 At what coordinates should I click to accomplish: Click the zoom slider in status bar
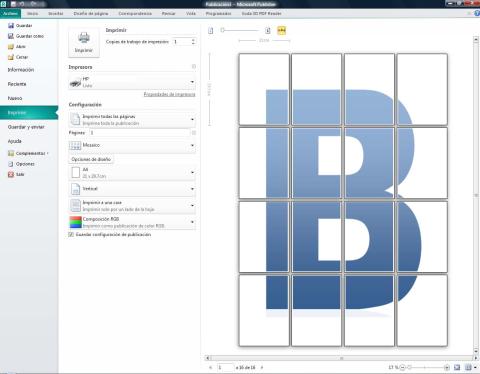coord(424,367)
